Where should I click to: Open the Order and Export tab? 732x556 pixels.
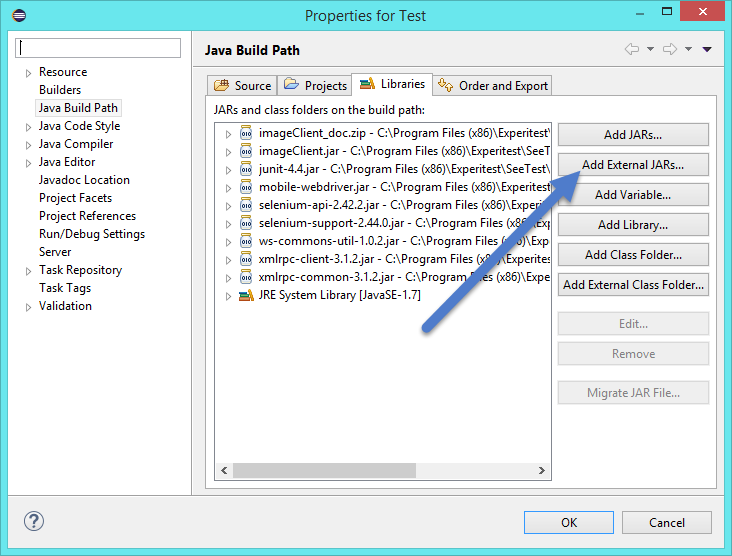click(x=493, y=86)
